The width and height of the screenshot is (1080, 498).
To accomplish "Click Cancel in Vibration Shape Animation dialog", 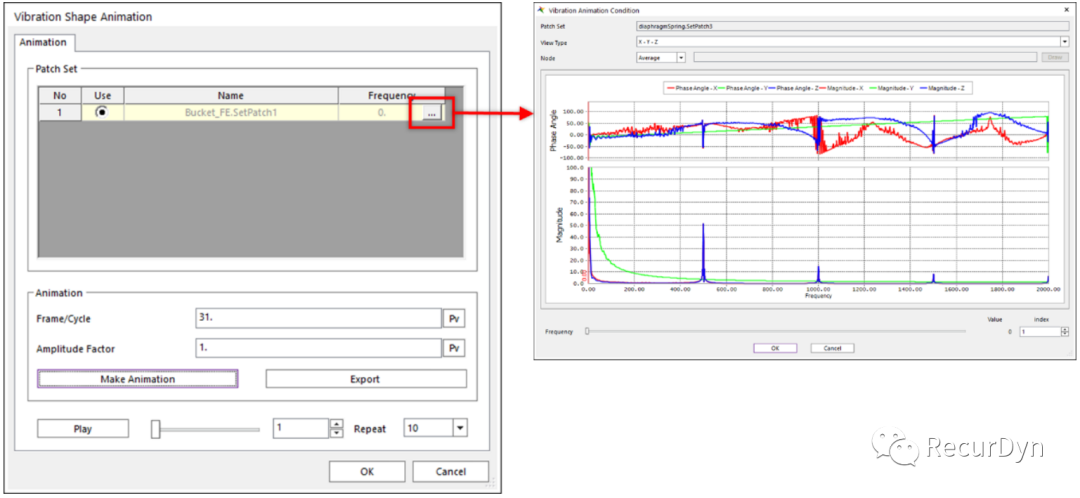I will pos(451,472).
